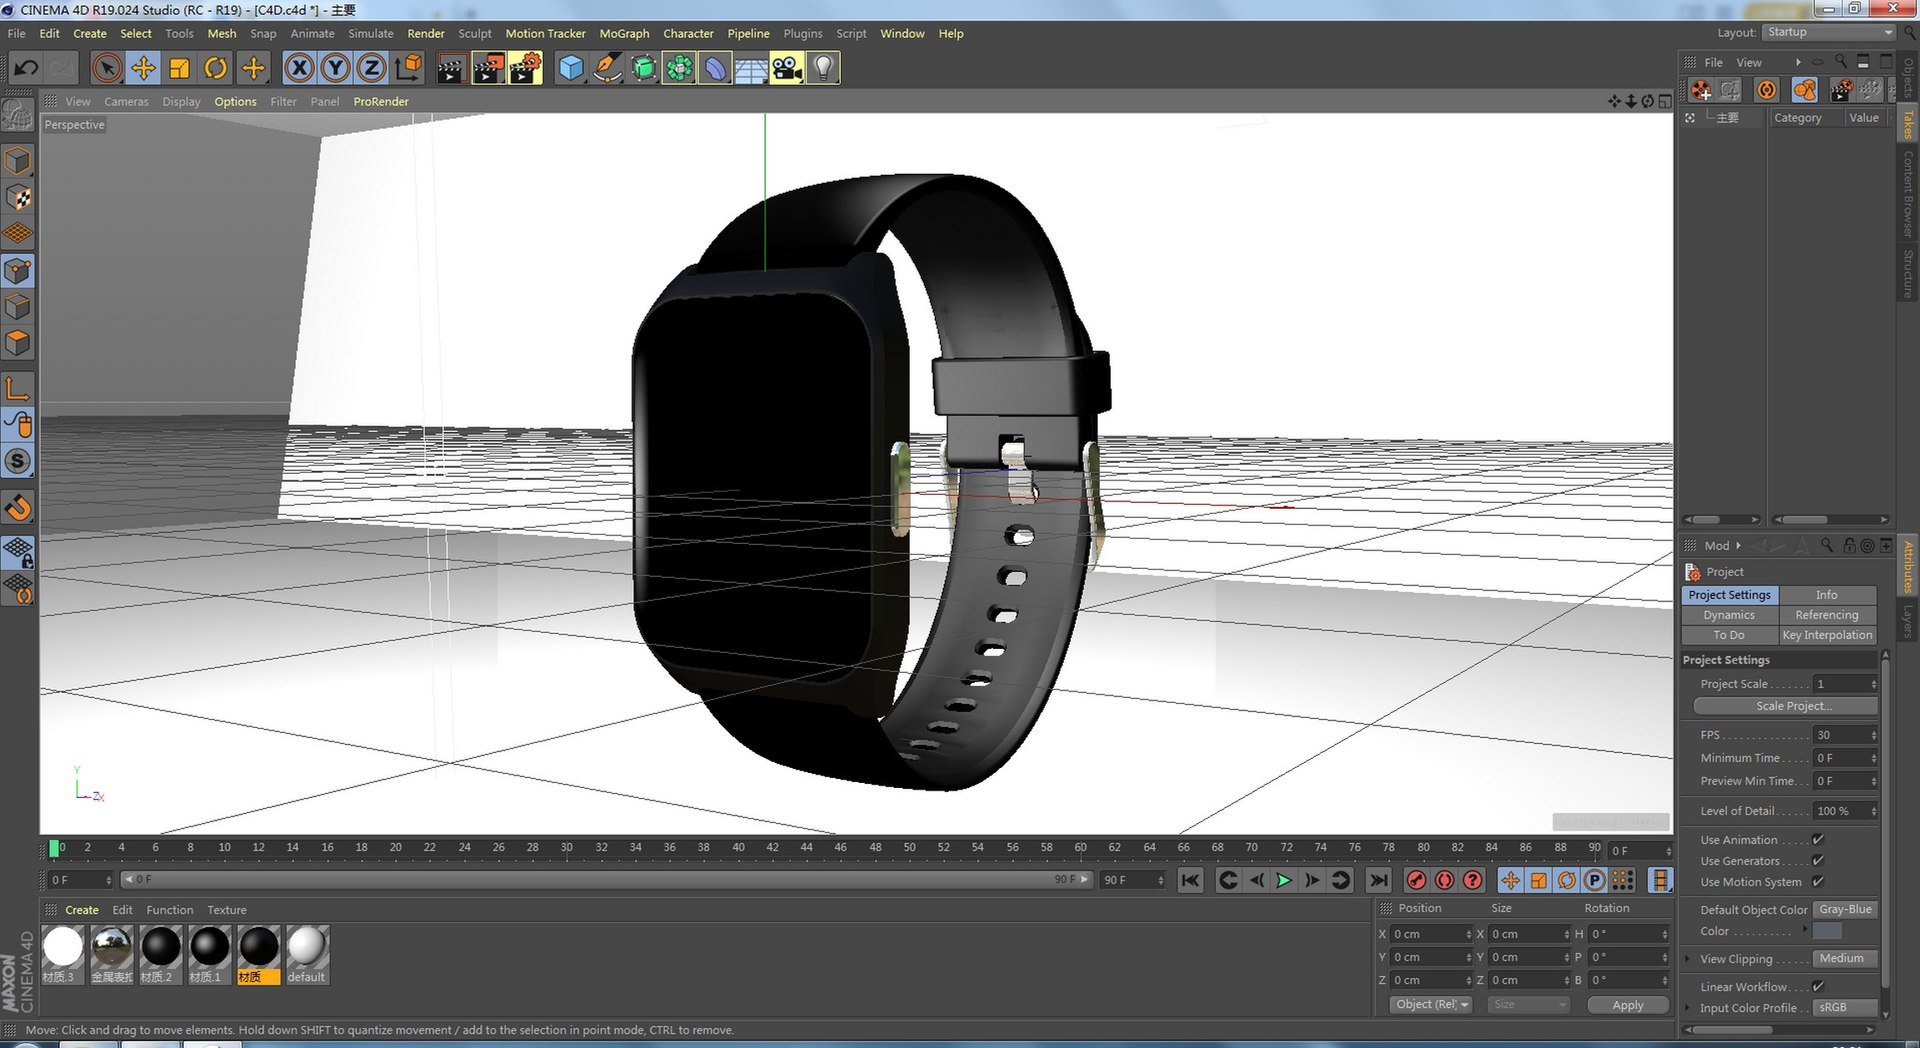
Task: Click timeline marker at frame 30
Action: (567, 848)
